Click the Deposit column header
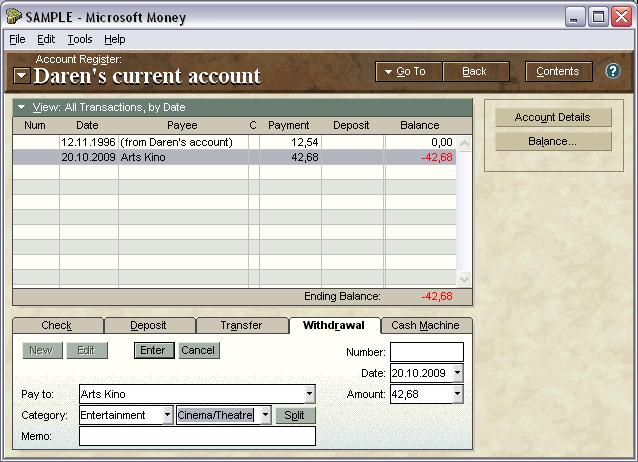Viewport: 638px width, 462px height. pos(351,125)
